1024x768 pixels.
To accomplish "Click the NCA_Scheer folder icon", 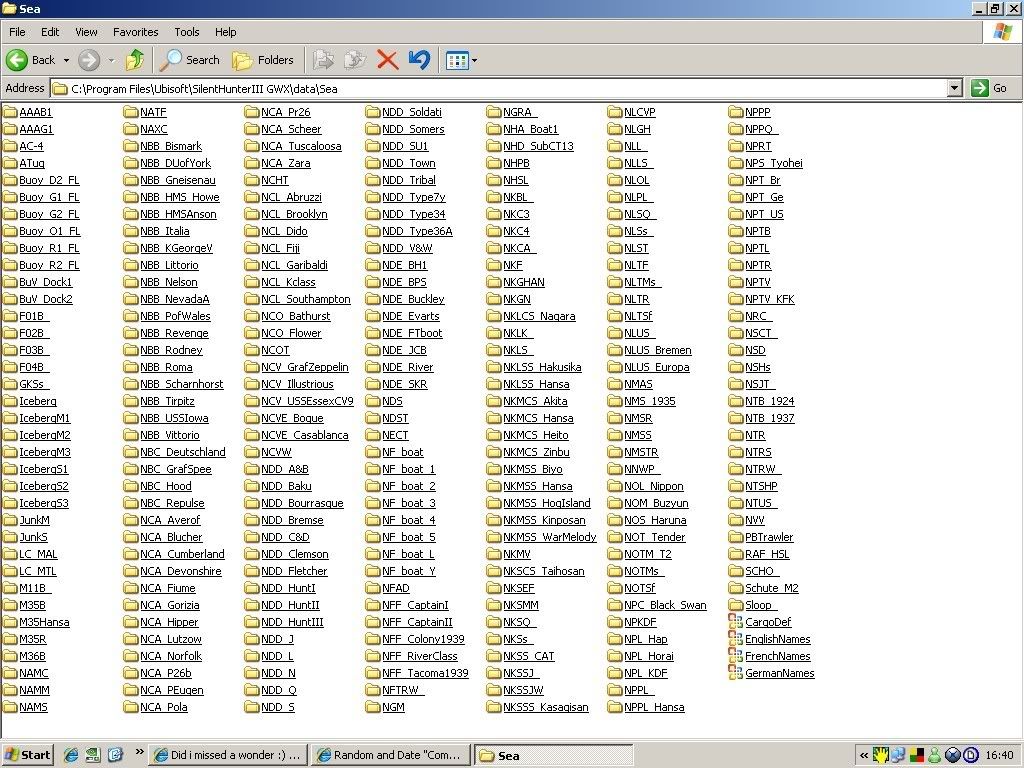I will tap(251, 129).
